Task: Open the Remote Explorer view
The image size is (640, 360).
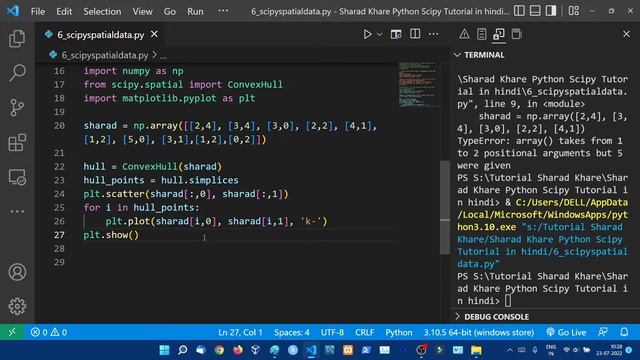Action: point(17,177)
